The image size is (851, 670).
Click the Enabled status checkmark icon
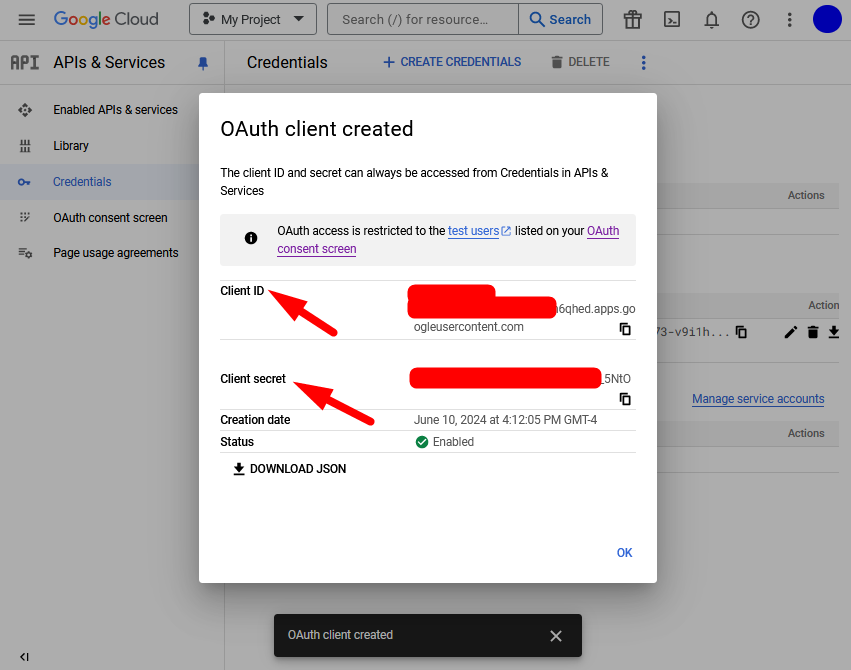[x=422, y=442]
